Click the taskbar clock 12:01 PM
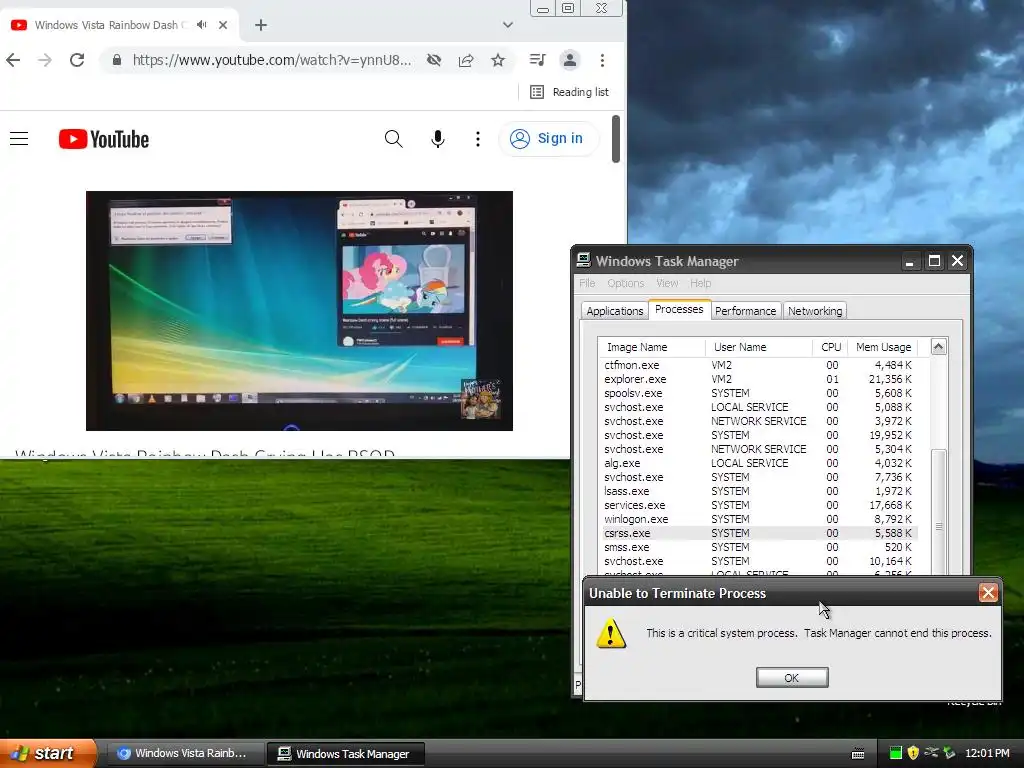This screenshot has width=1024, height=768. (987, 753)
